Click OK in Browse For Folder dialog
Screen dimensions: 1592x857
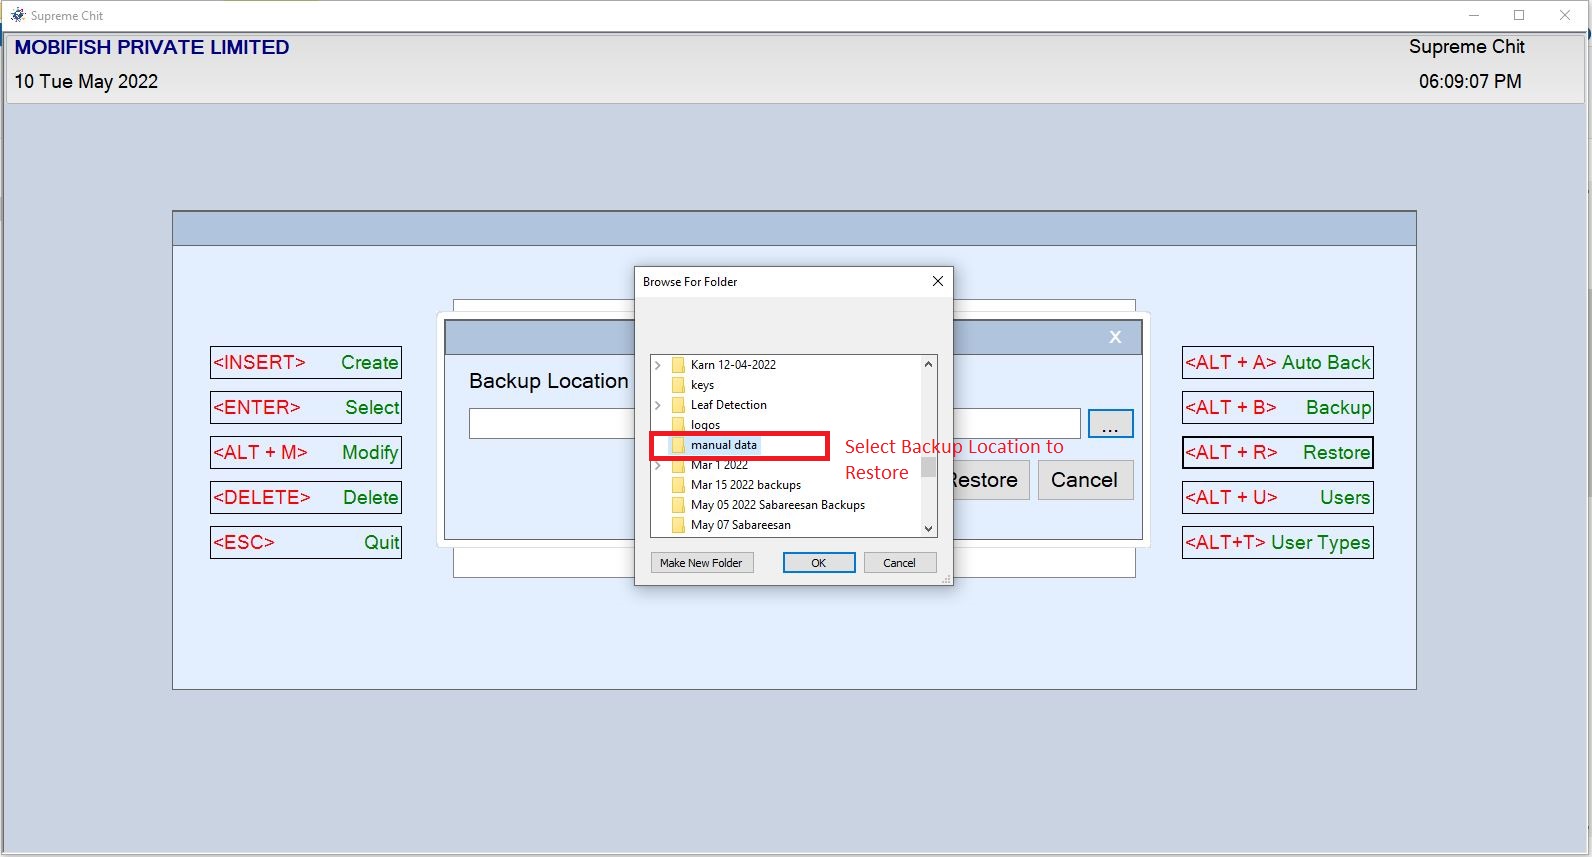point(819,563)
